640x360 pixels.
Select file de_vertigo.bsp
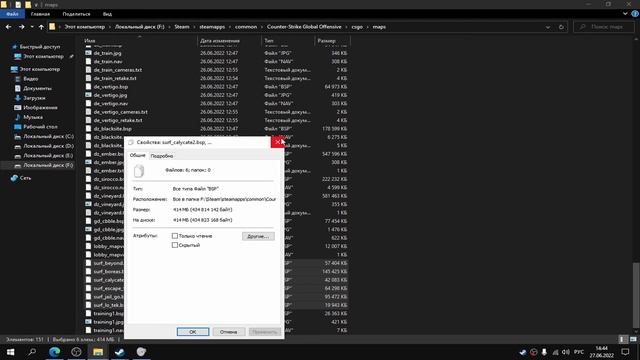click(111, 87)
